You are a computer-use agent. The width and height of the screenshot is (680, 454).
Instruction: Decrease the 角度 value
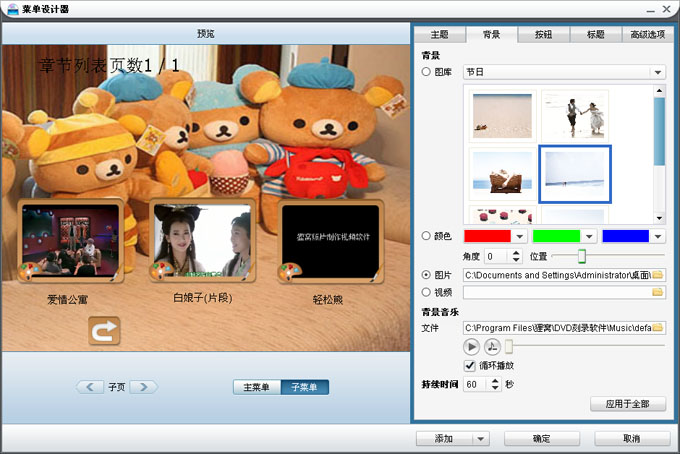pyautogui.click(x=516, y=260)
